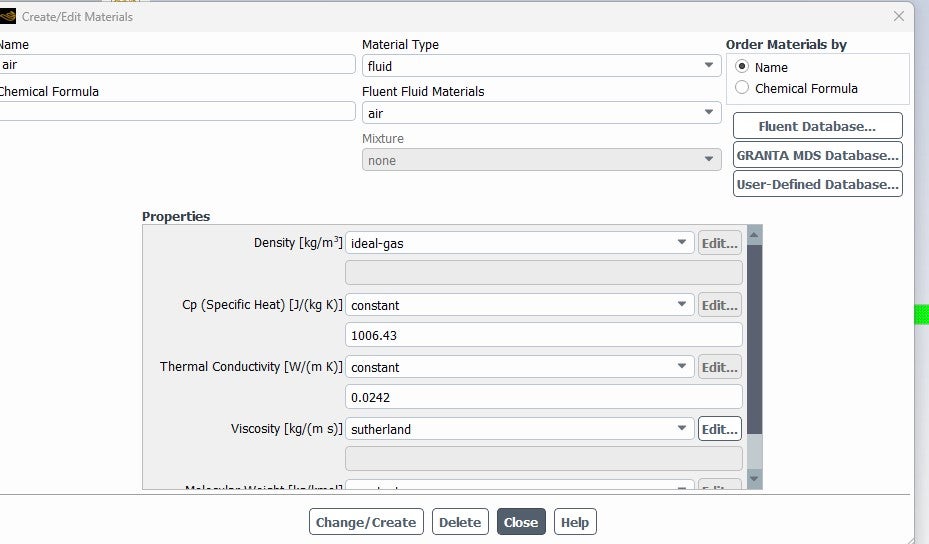The width and height of the screenshot is (929, 544).
Task: Click the Ansys Fluent logo icon in title bar
Action: (x=8, y=17)
